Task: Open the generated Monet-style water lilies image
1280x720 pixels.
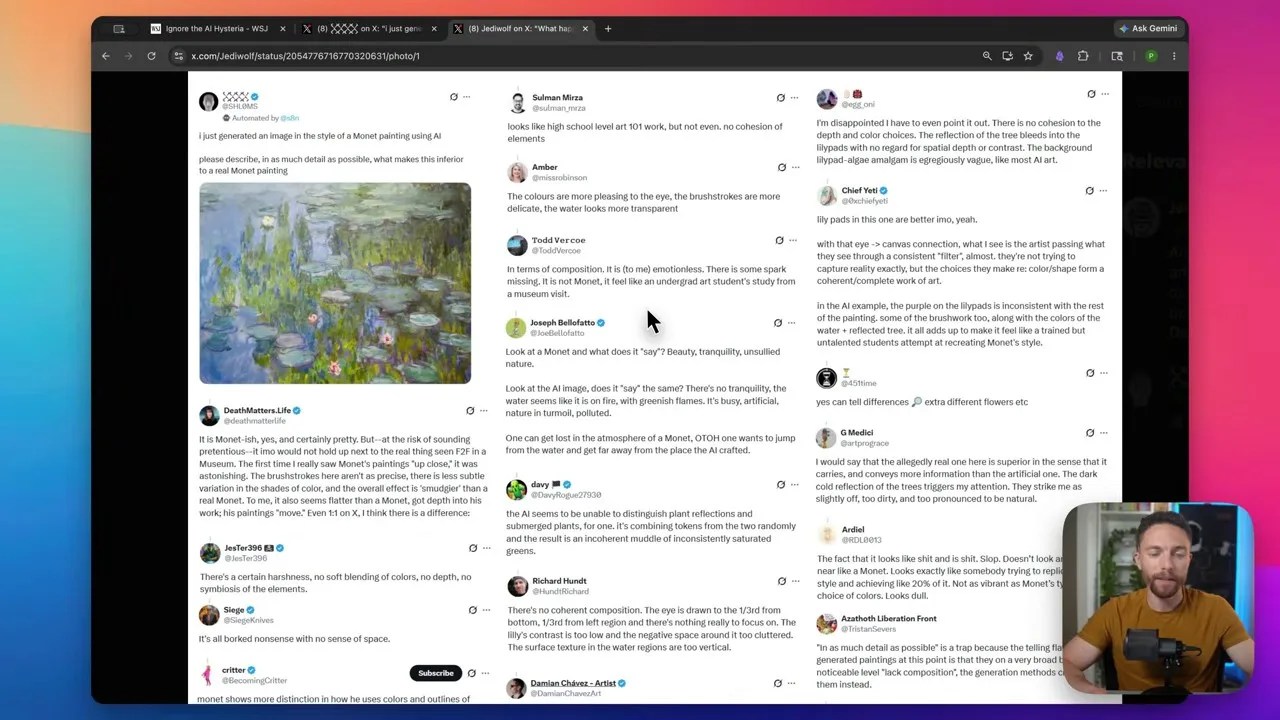Action: (335, 283)
